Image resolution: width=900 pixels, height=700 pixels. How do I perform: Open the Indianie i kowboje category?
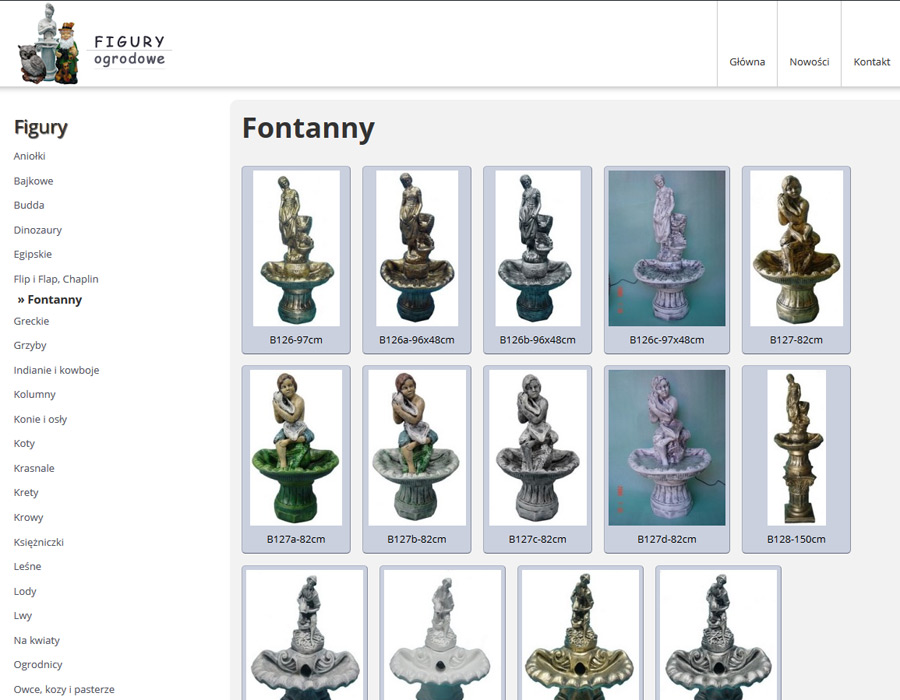click(x=56, y=370)
